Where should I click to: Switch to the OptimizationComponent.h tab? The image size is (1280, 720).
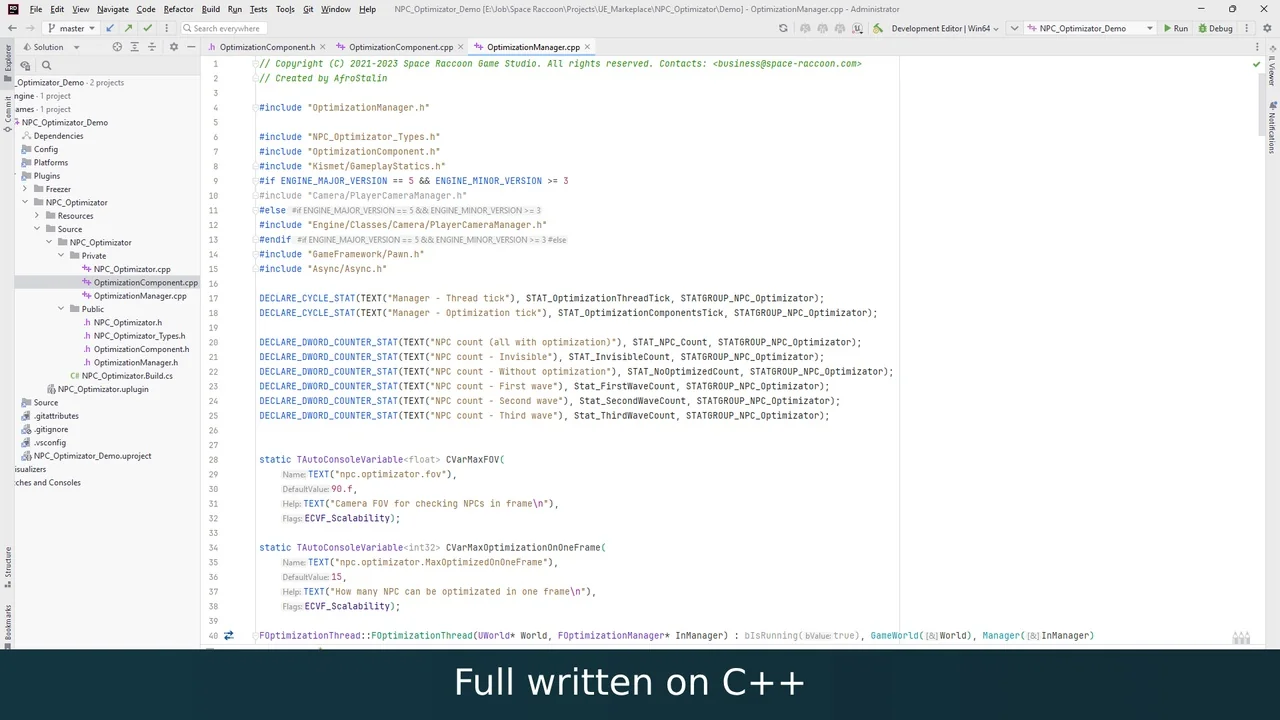[x=266, y=47]
